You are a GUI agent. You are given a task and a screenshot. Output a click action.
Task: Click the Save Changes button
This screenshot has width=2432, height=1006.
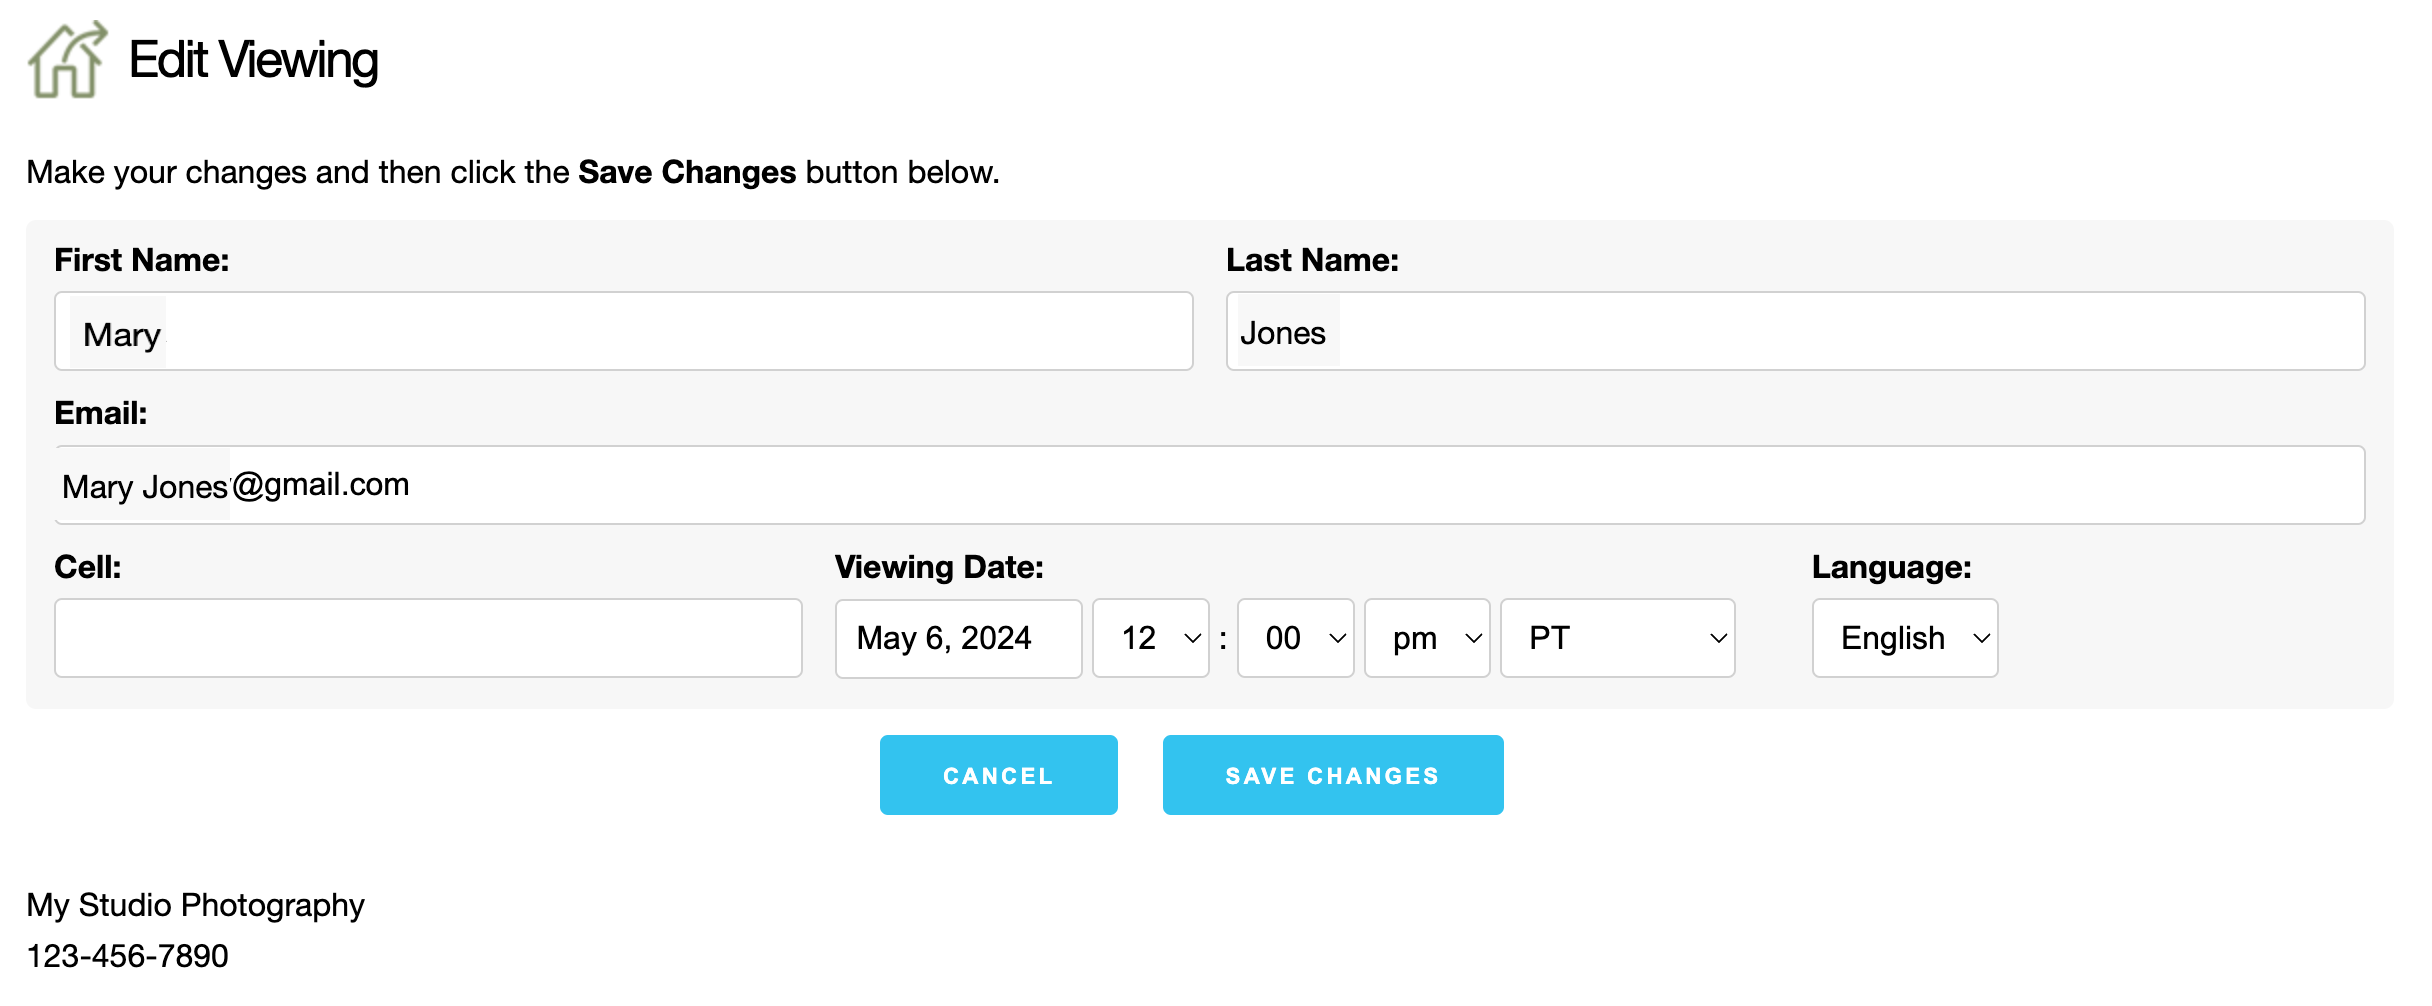point(1332,775)
